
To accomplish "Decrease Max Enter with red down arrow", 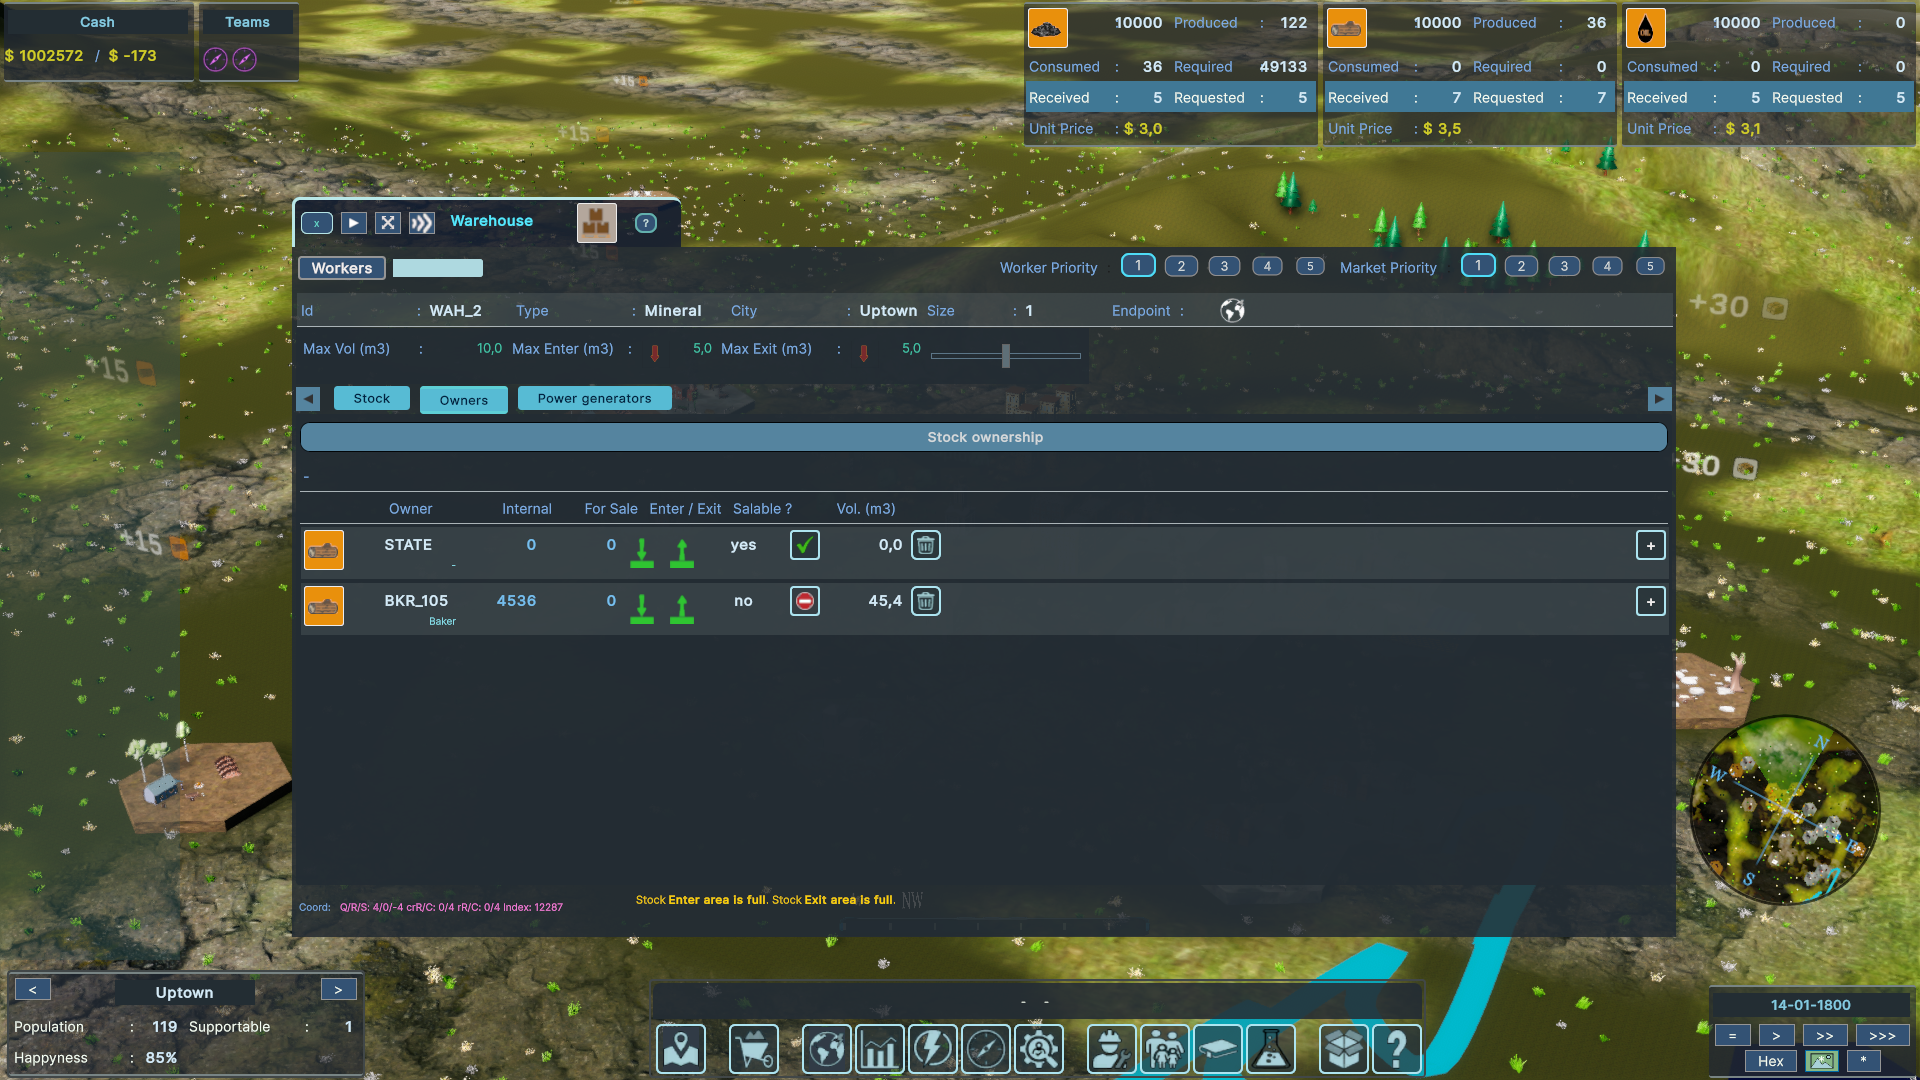I will 655,352.
